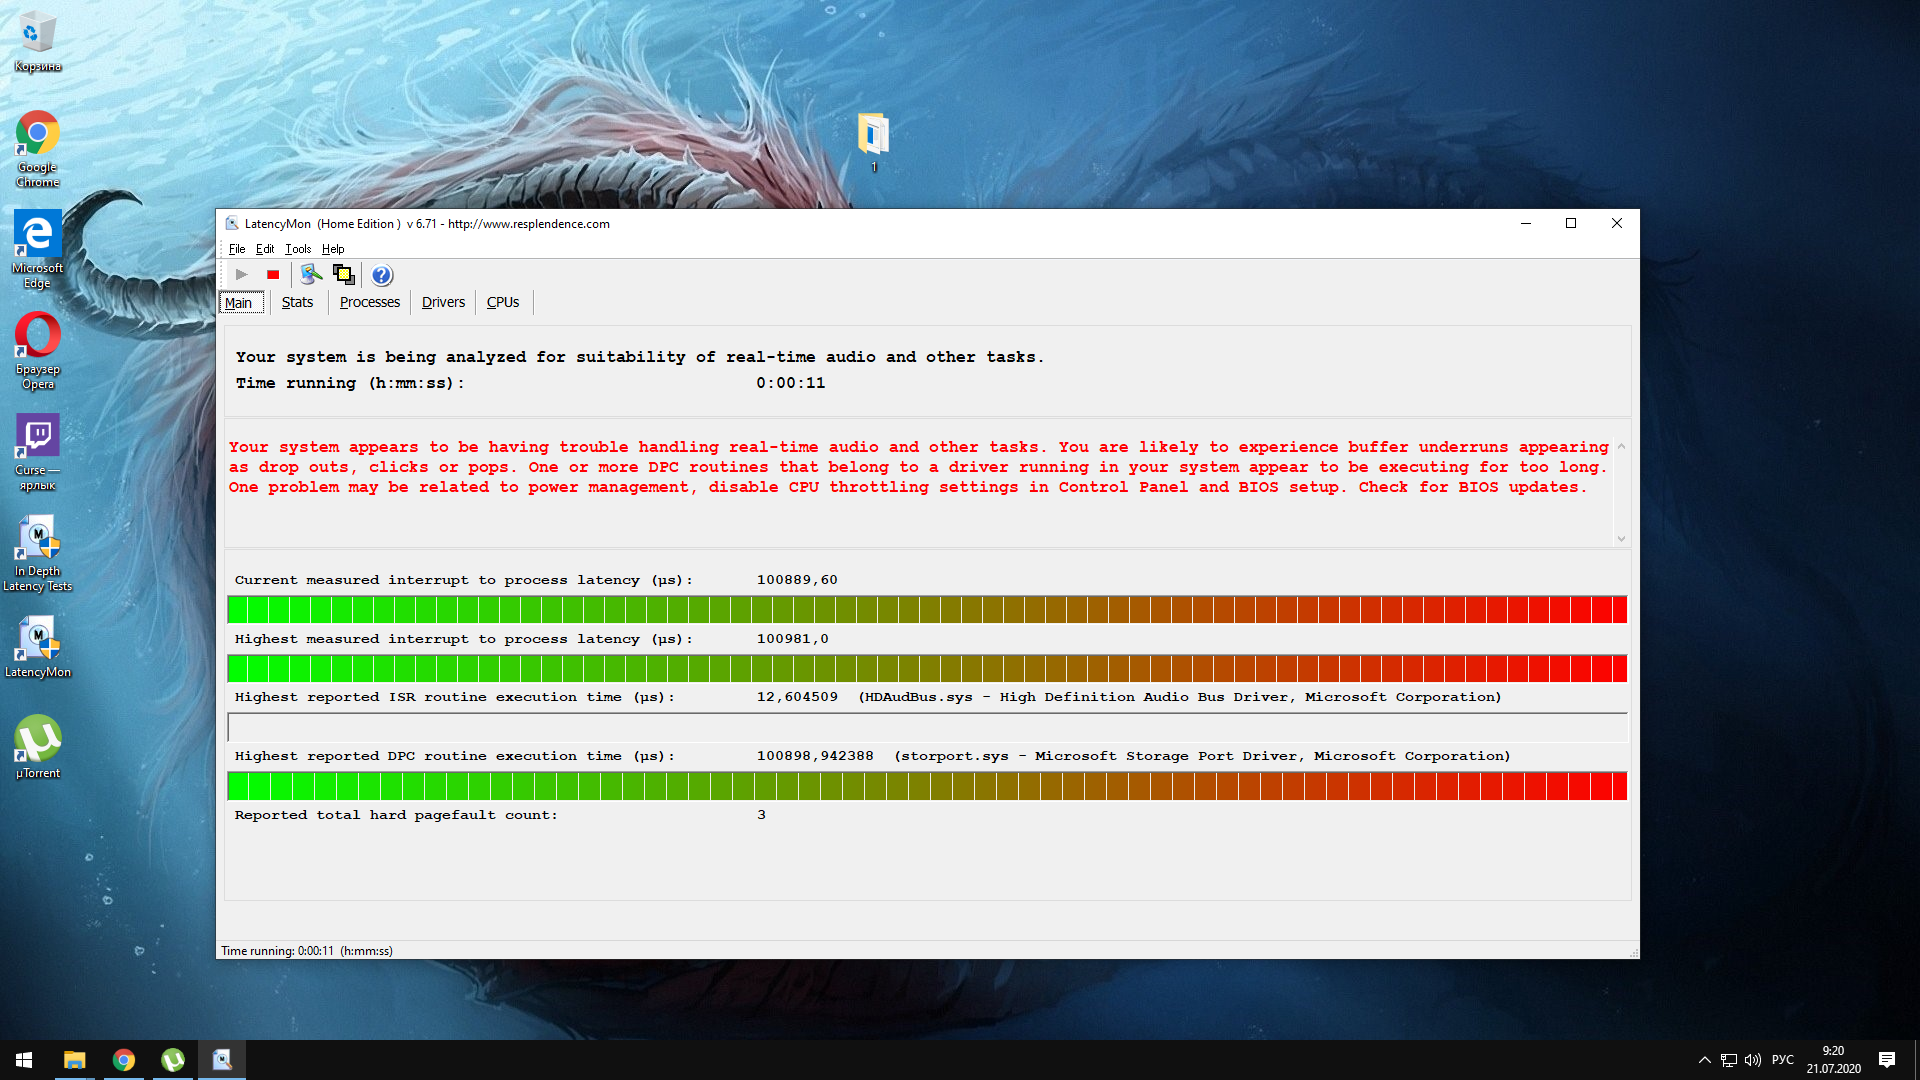Show hidden system tray icons chevron
Screen dimensions: 1920x1080
1704,1060
